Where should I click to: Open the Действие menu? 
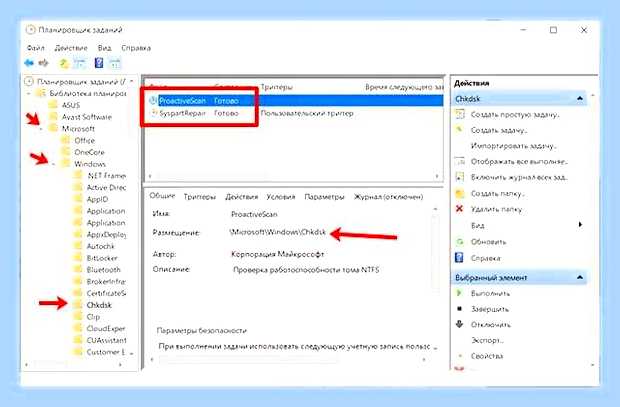71,48
